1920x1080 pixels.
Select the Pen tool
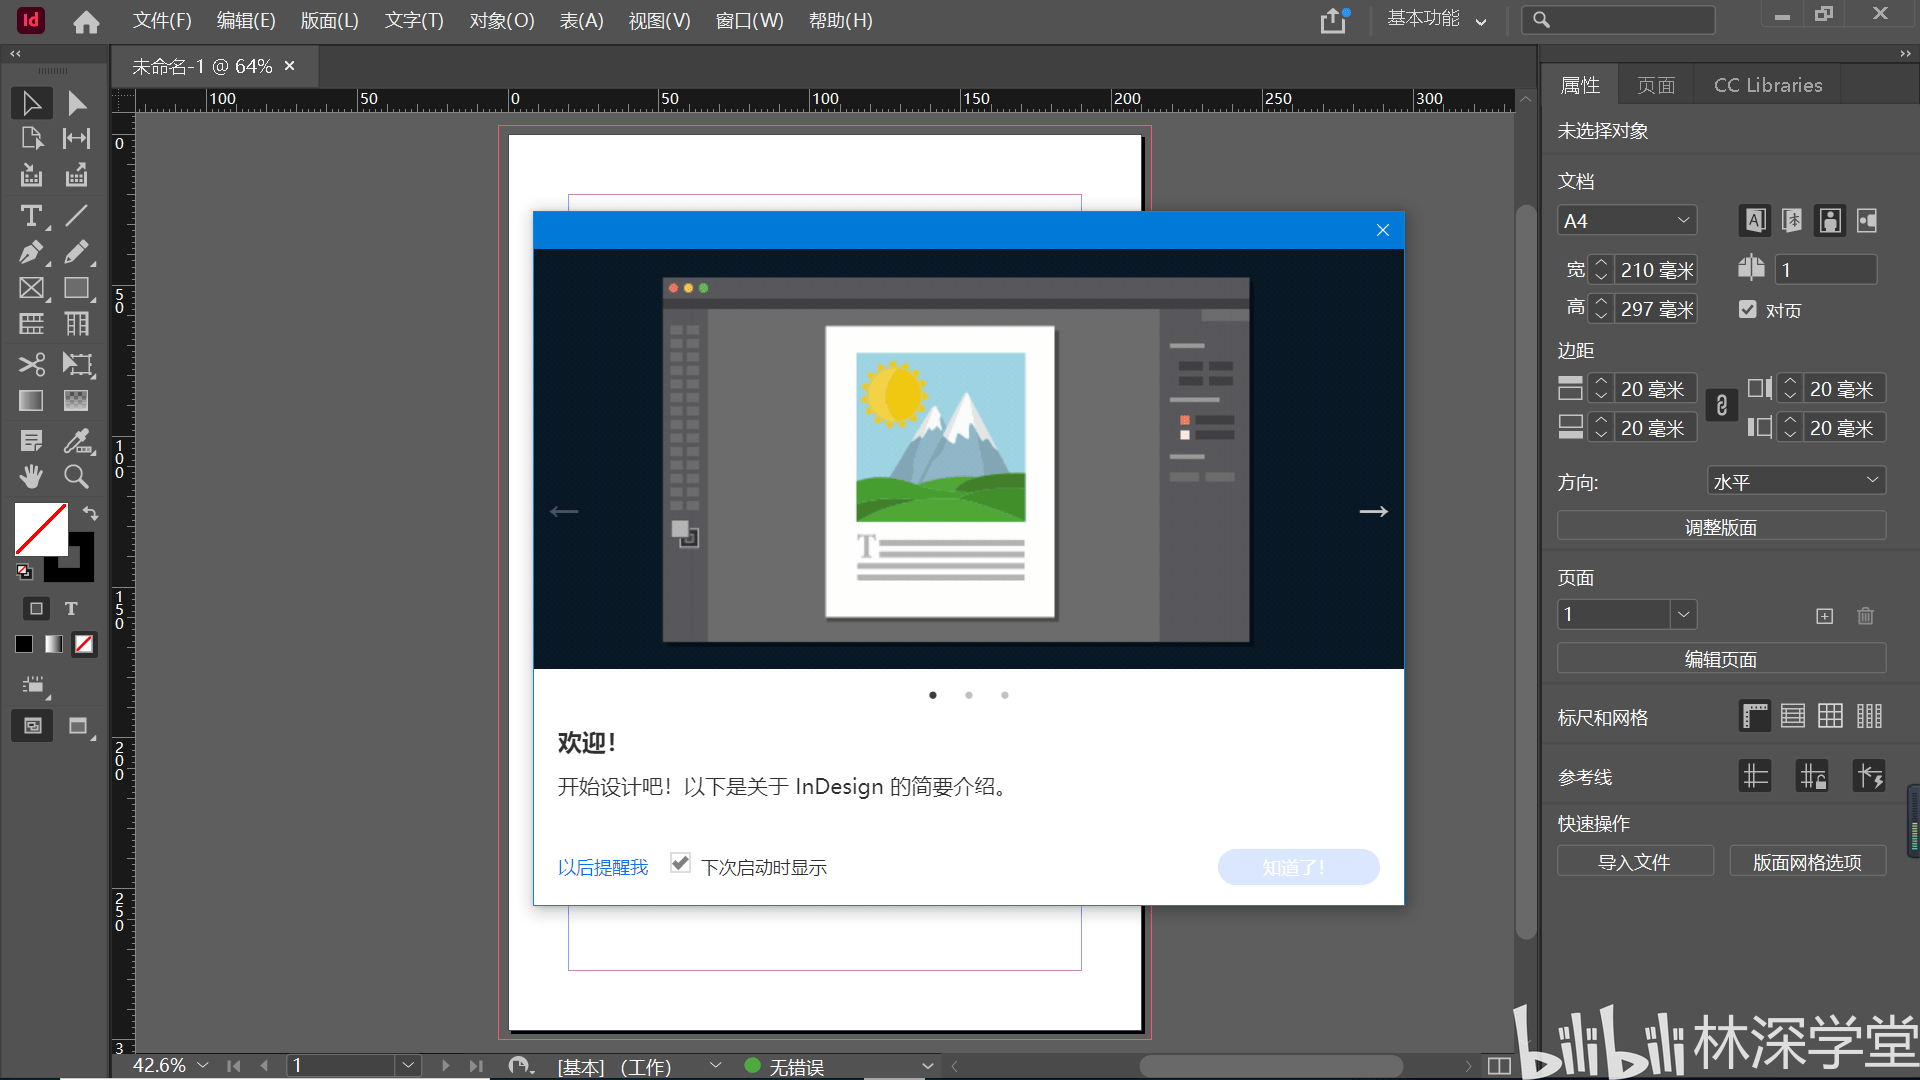click(x=31, y=251)
